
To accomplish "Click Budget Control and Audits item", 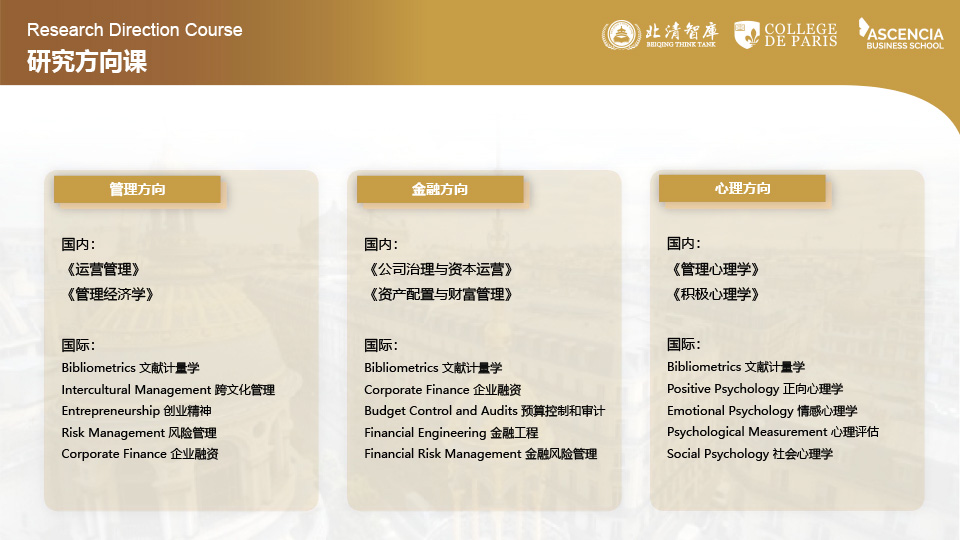I will click(484, 411).
